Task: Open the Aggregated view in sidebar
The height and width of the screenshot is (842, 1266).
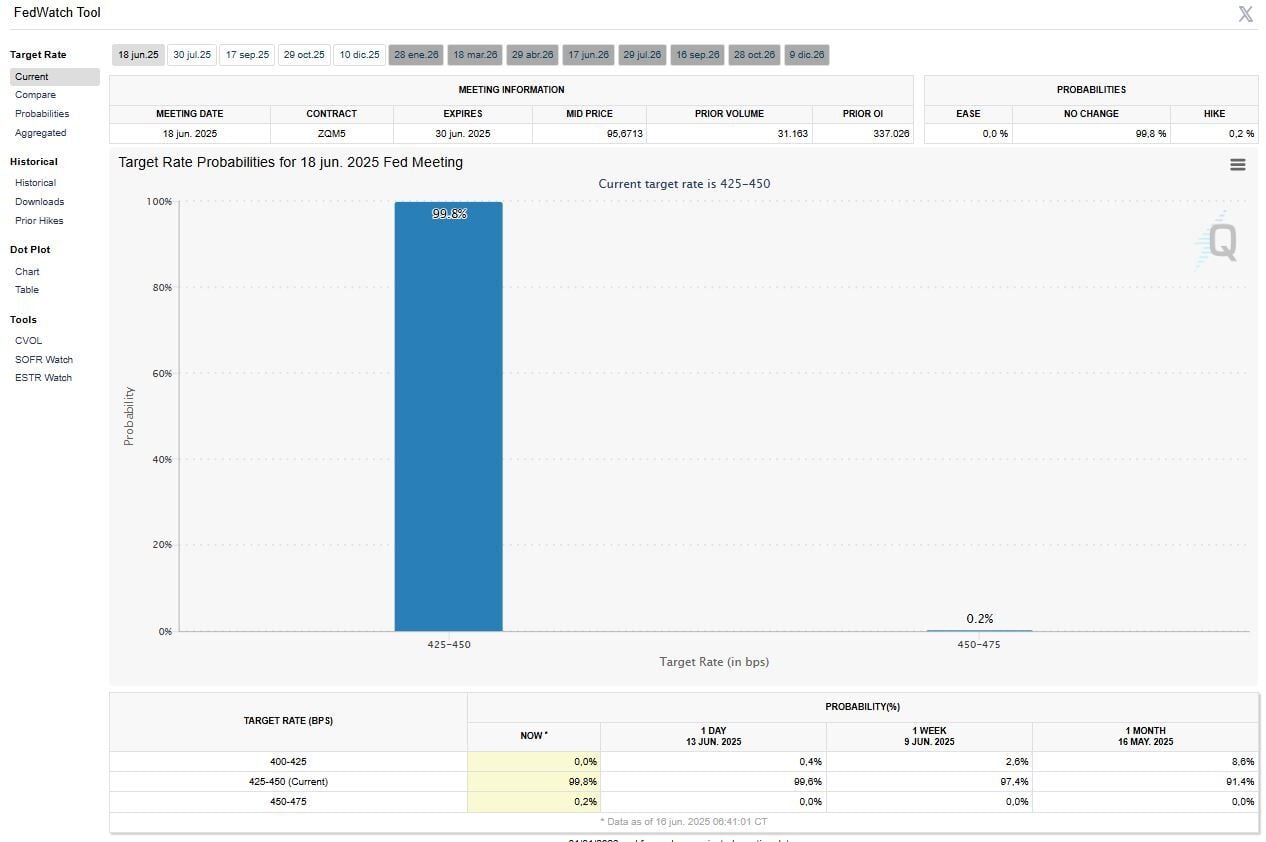Action: (x=40, y=133)
